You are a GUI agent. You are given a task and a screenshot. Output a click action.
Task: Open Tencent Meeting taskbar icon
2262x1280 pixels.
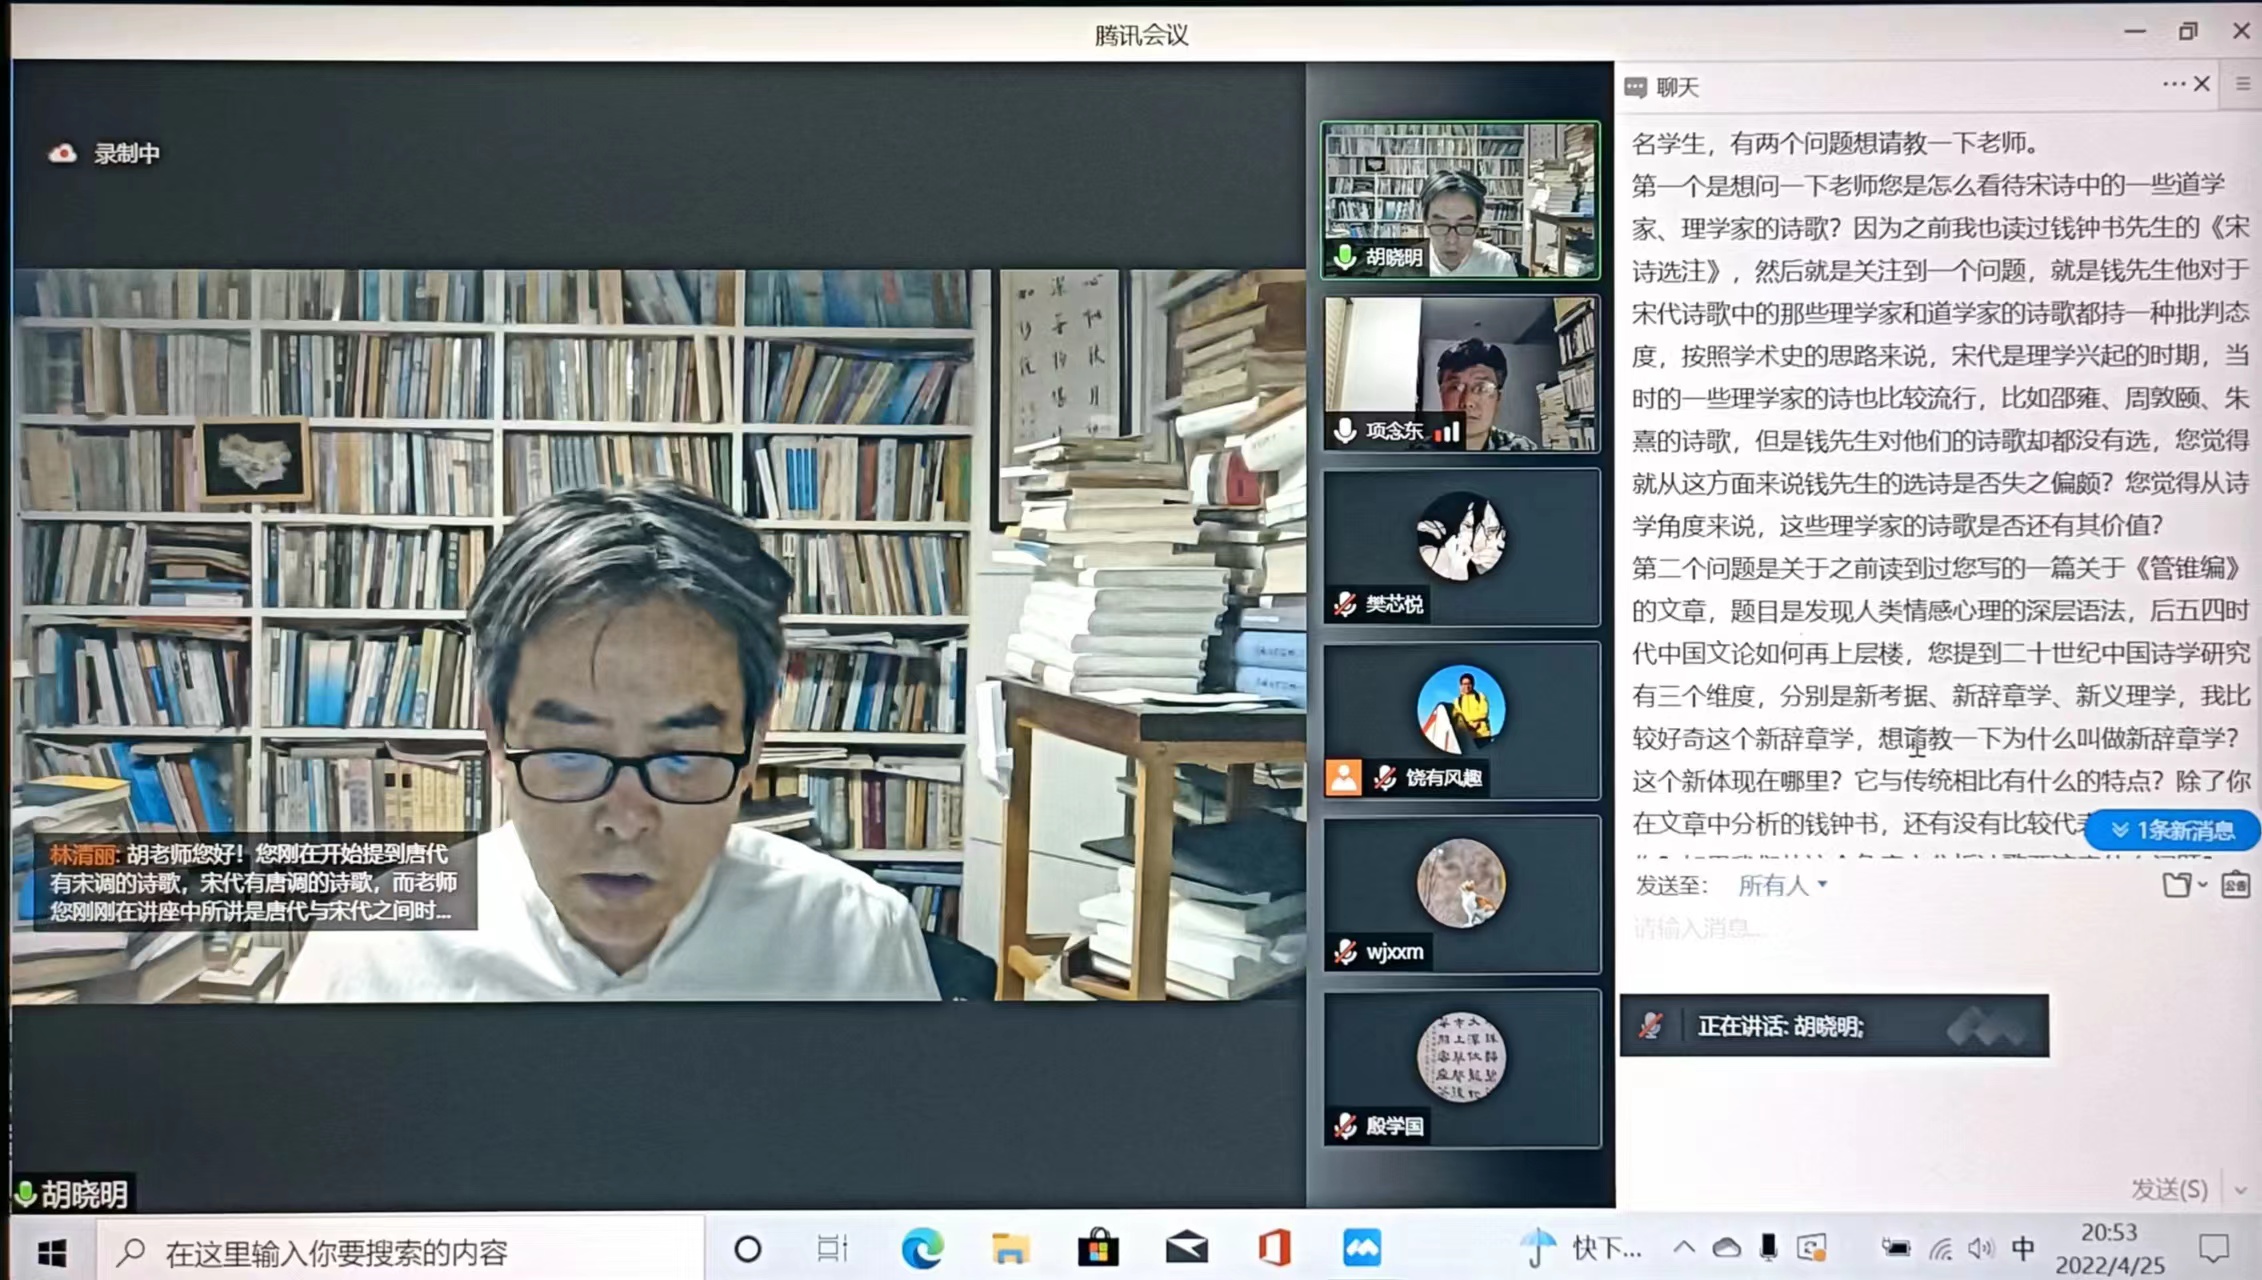(1361, 1249)
